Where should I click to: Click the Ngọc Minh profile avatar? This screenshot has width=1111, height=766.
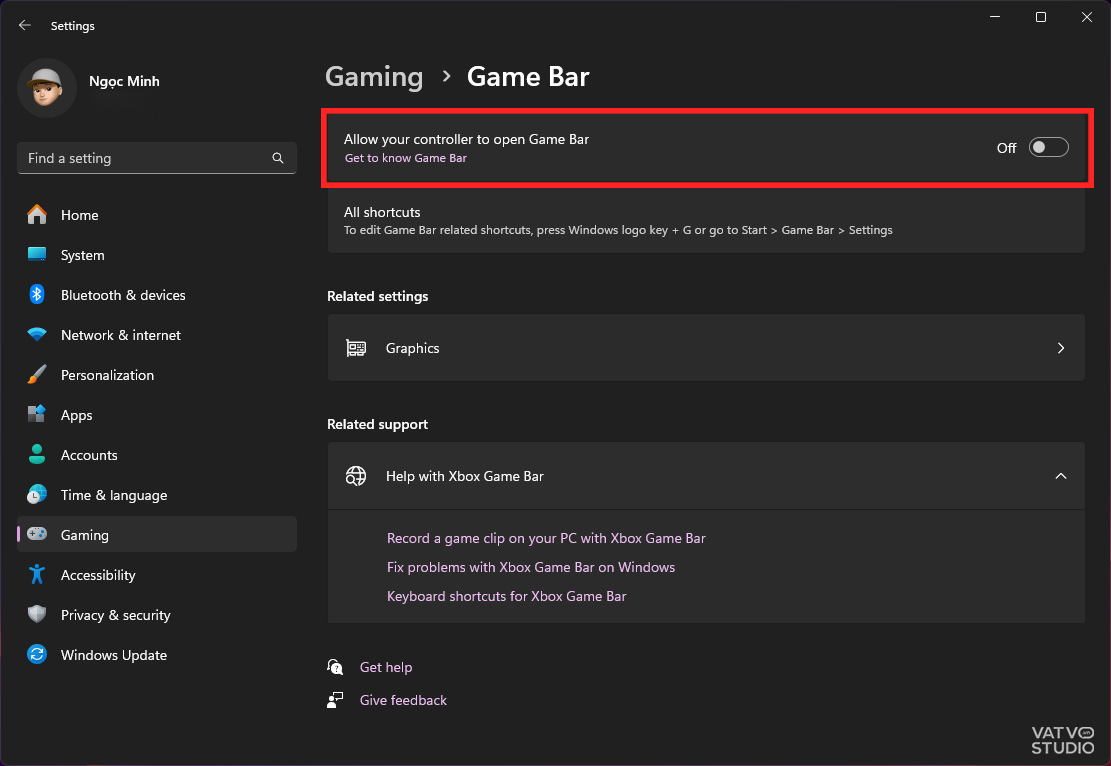[x=47, y=88]
